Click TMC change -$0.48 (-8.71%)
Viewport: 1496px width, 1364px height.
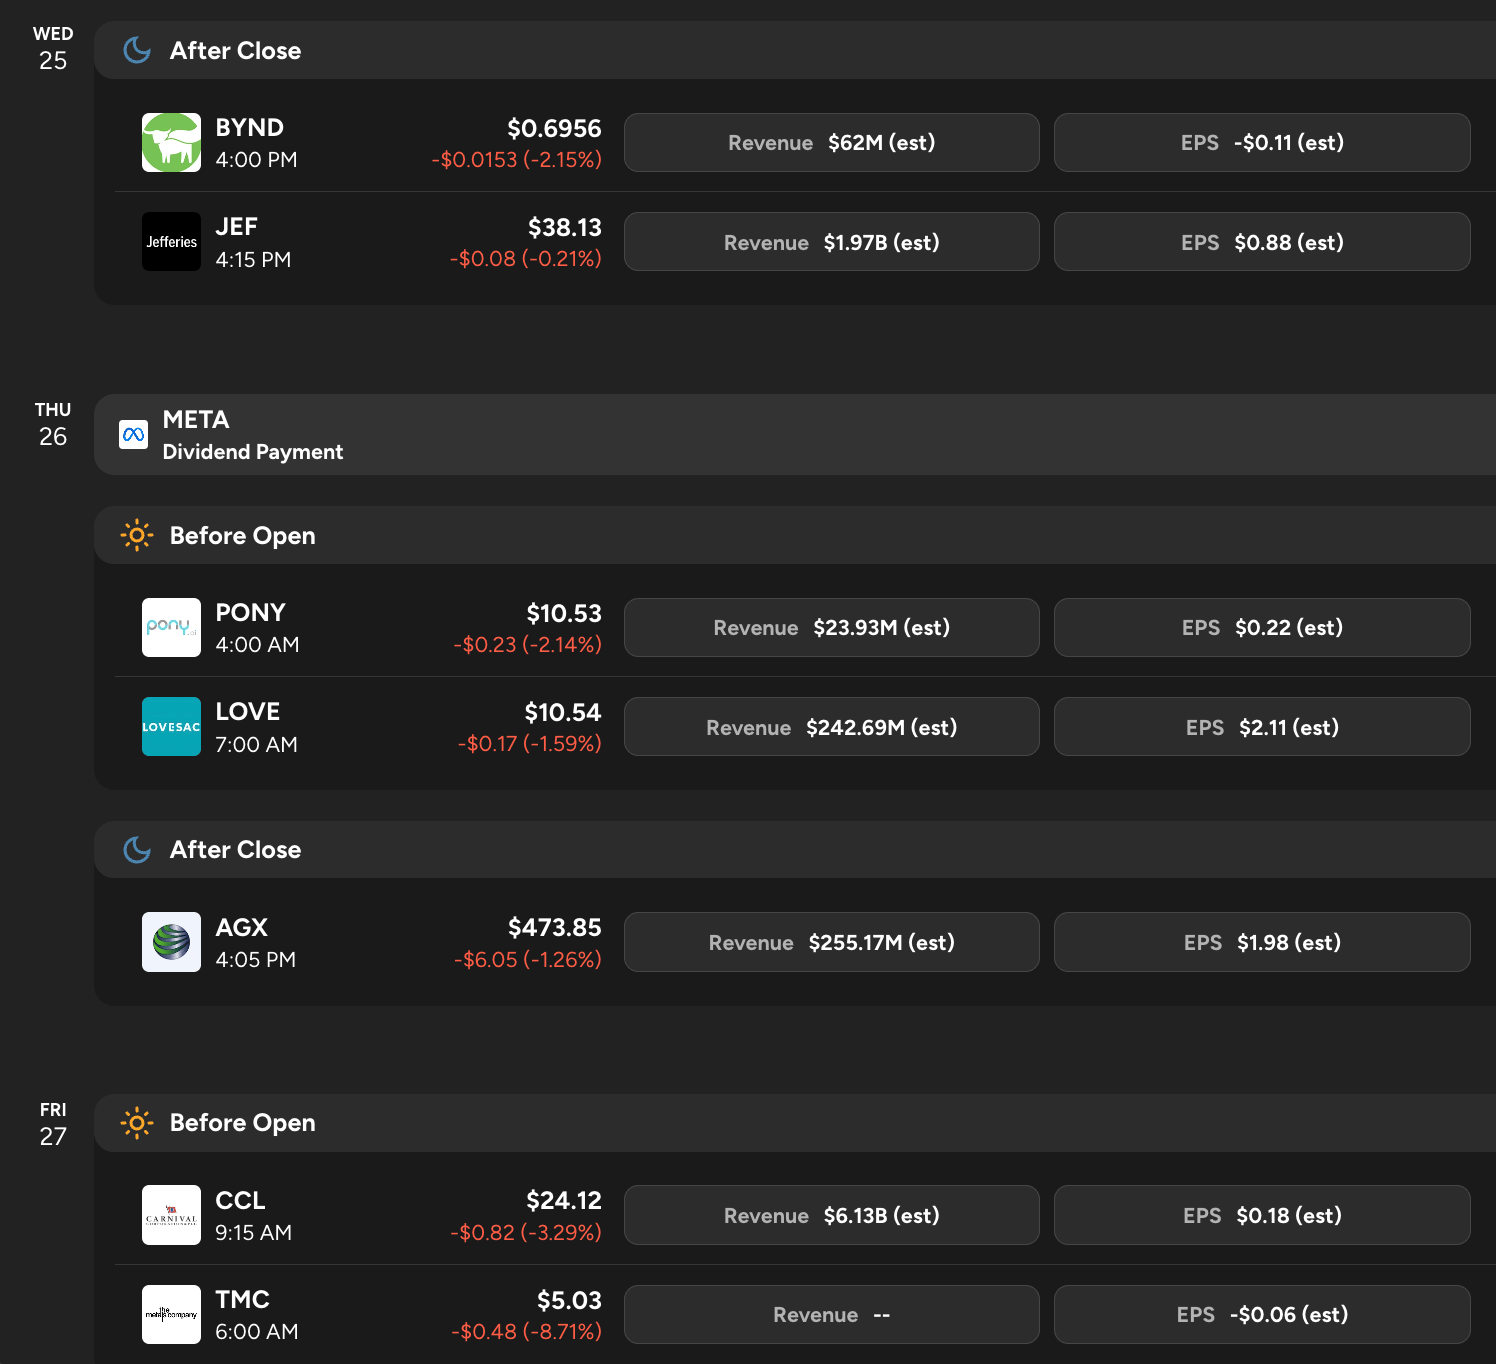coord(526,1331)
